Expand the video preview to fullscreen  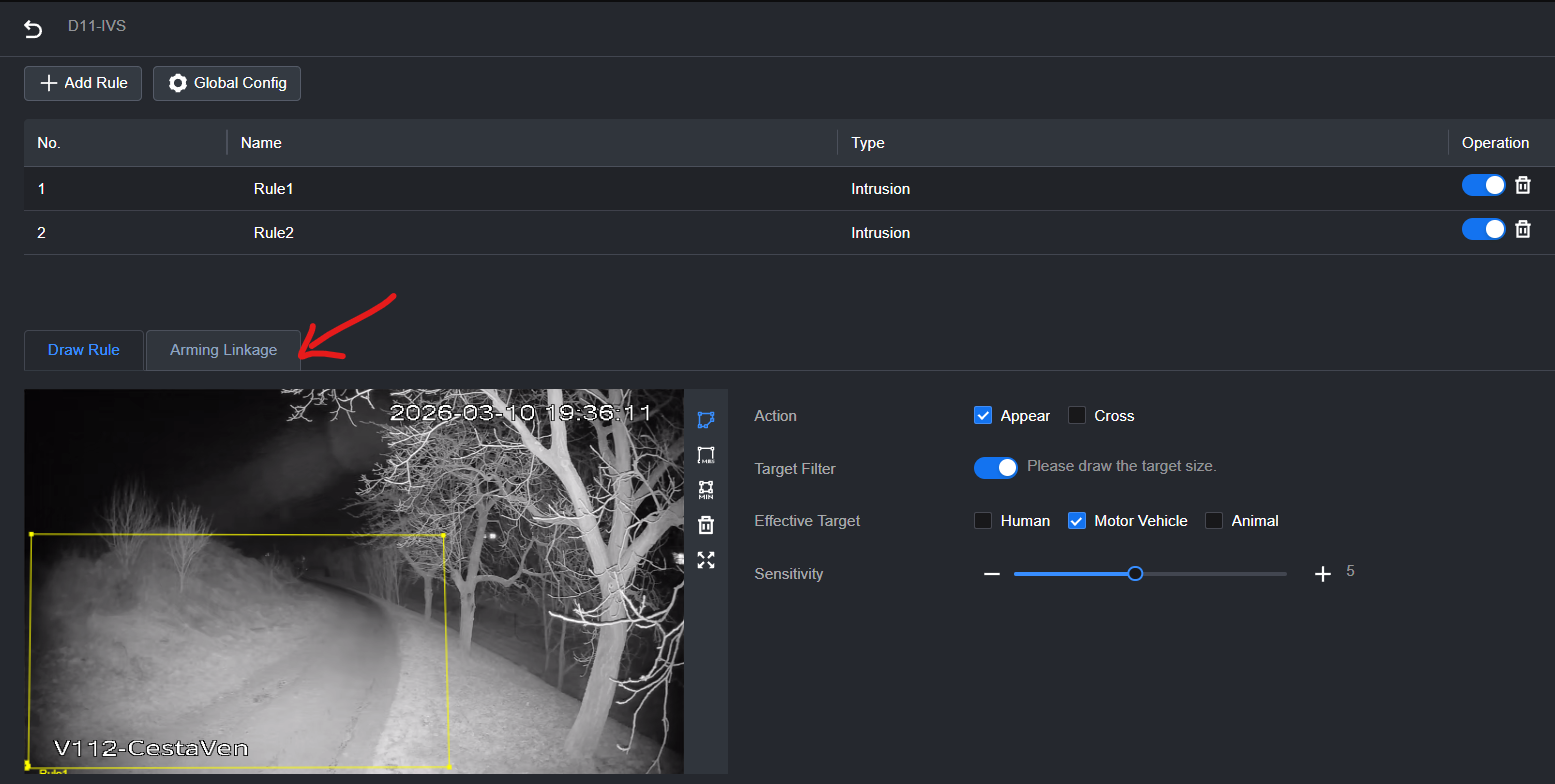(x=706, y=560)
